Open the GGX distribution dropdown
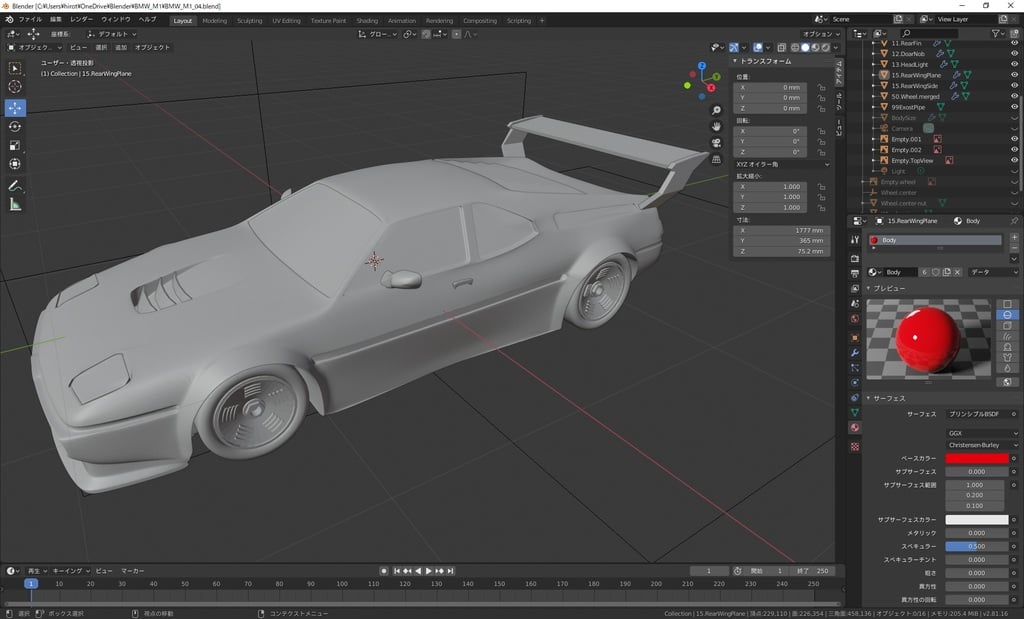 pos(982,433)
